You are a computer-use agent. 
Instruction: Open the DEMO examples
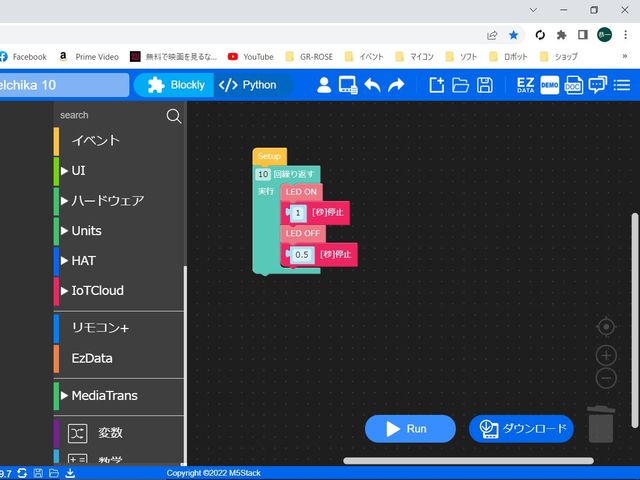tap(549, 85)
